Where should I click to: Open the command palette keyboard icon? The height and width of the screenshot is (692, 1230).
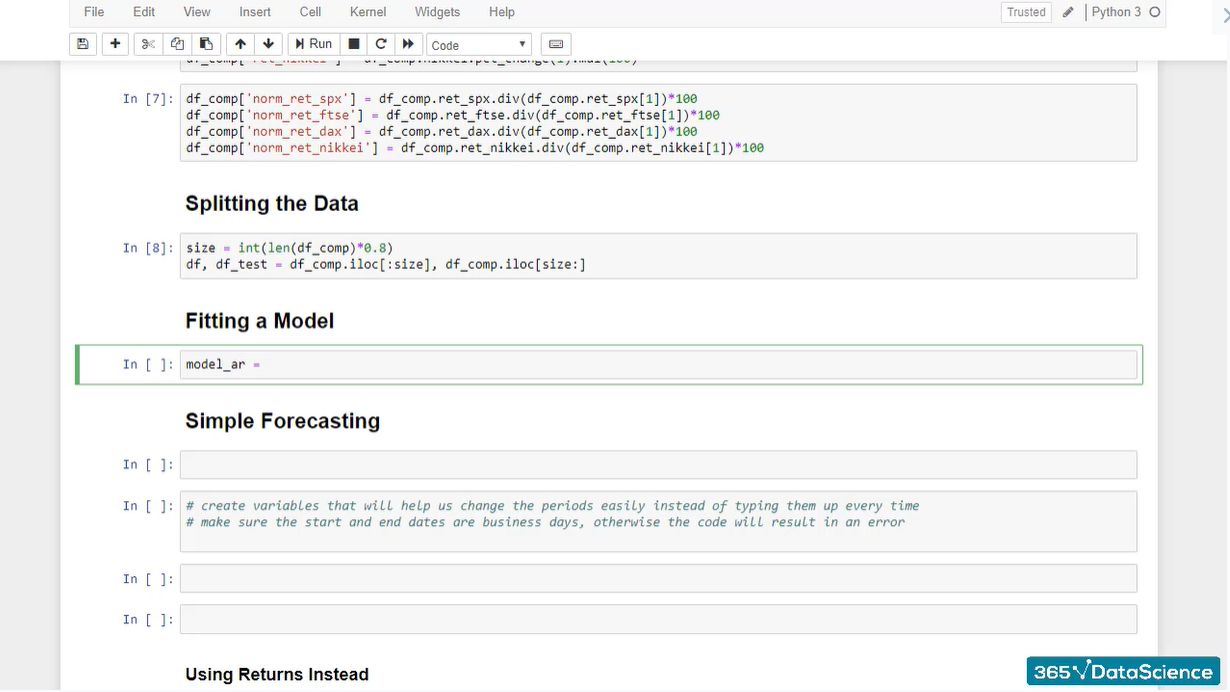coord(557,44)
